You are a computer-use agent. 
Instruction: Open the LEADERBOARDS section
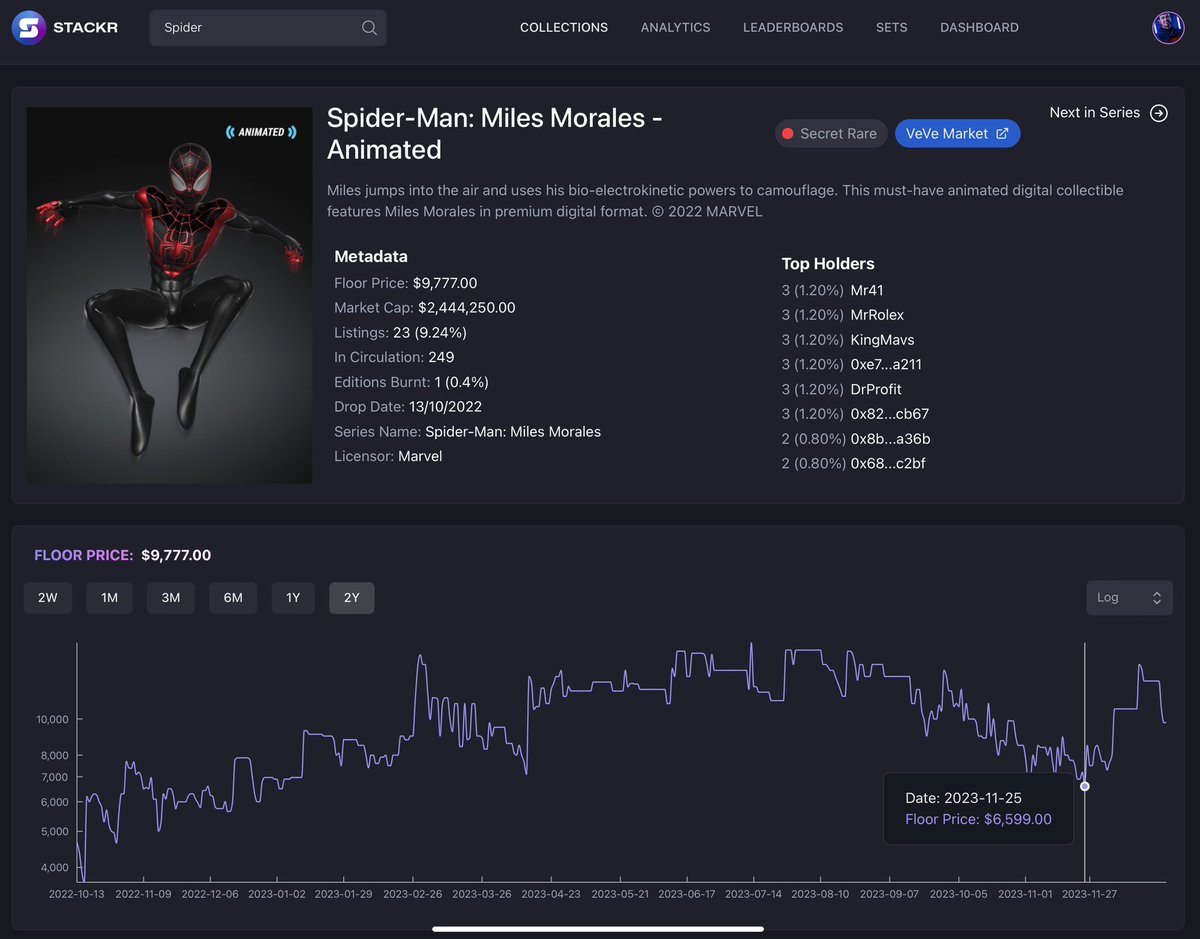pos(793,27)
